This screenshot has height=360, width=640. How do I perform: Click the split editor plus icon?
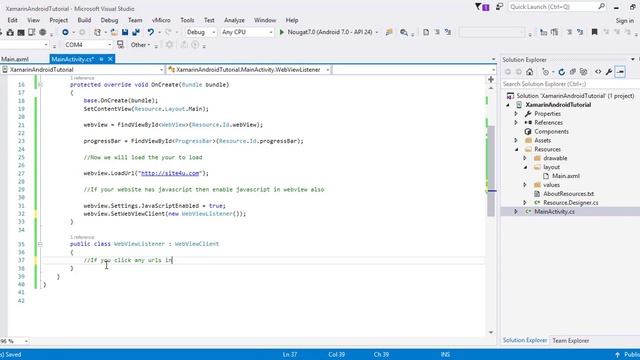click(491, 80)
